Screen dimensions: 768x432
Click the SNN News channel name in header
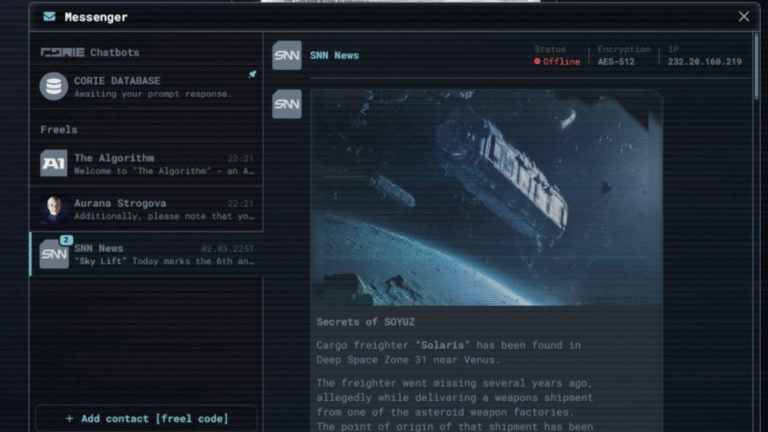(x=334, y=56)
